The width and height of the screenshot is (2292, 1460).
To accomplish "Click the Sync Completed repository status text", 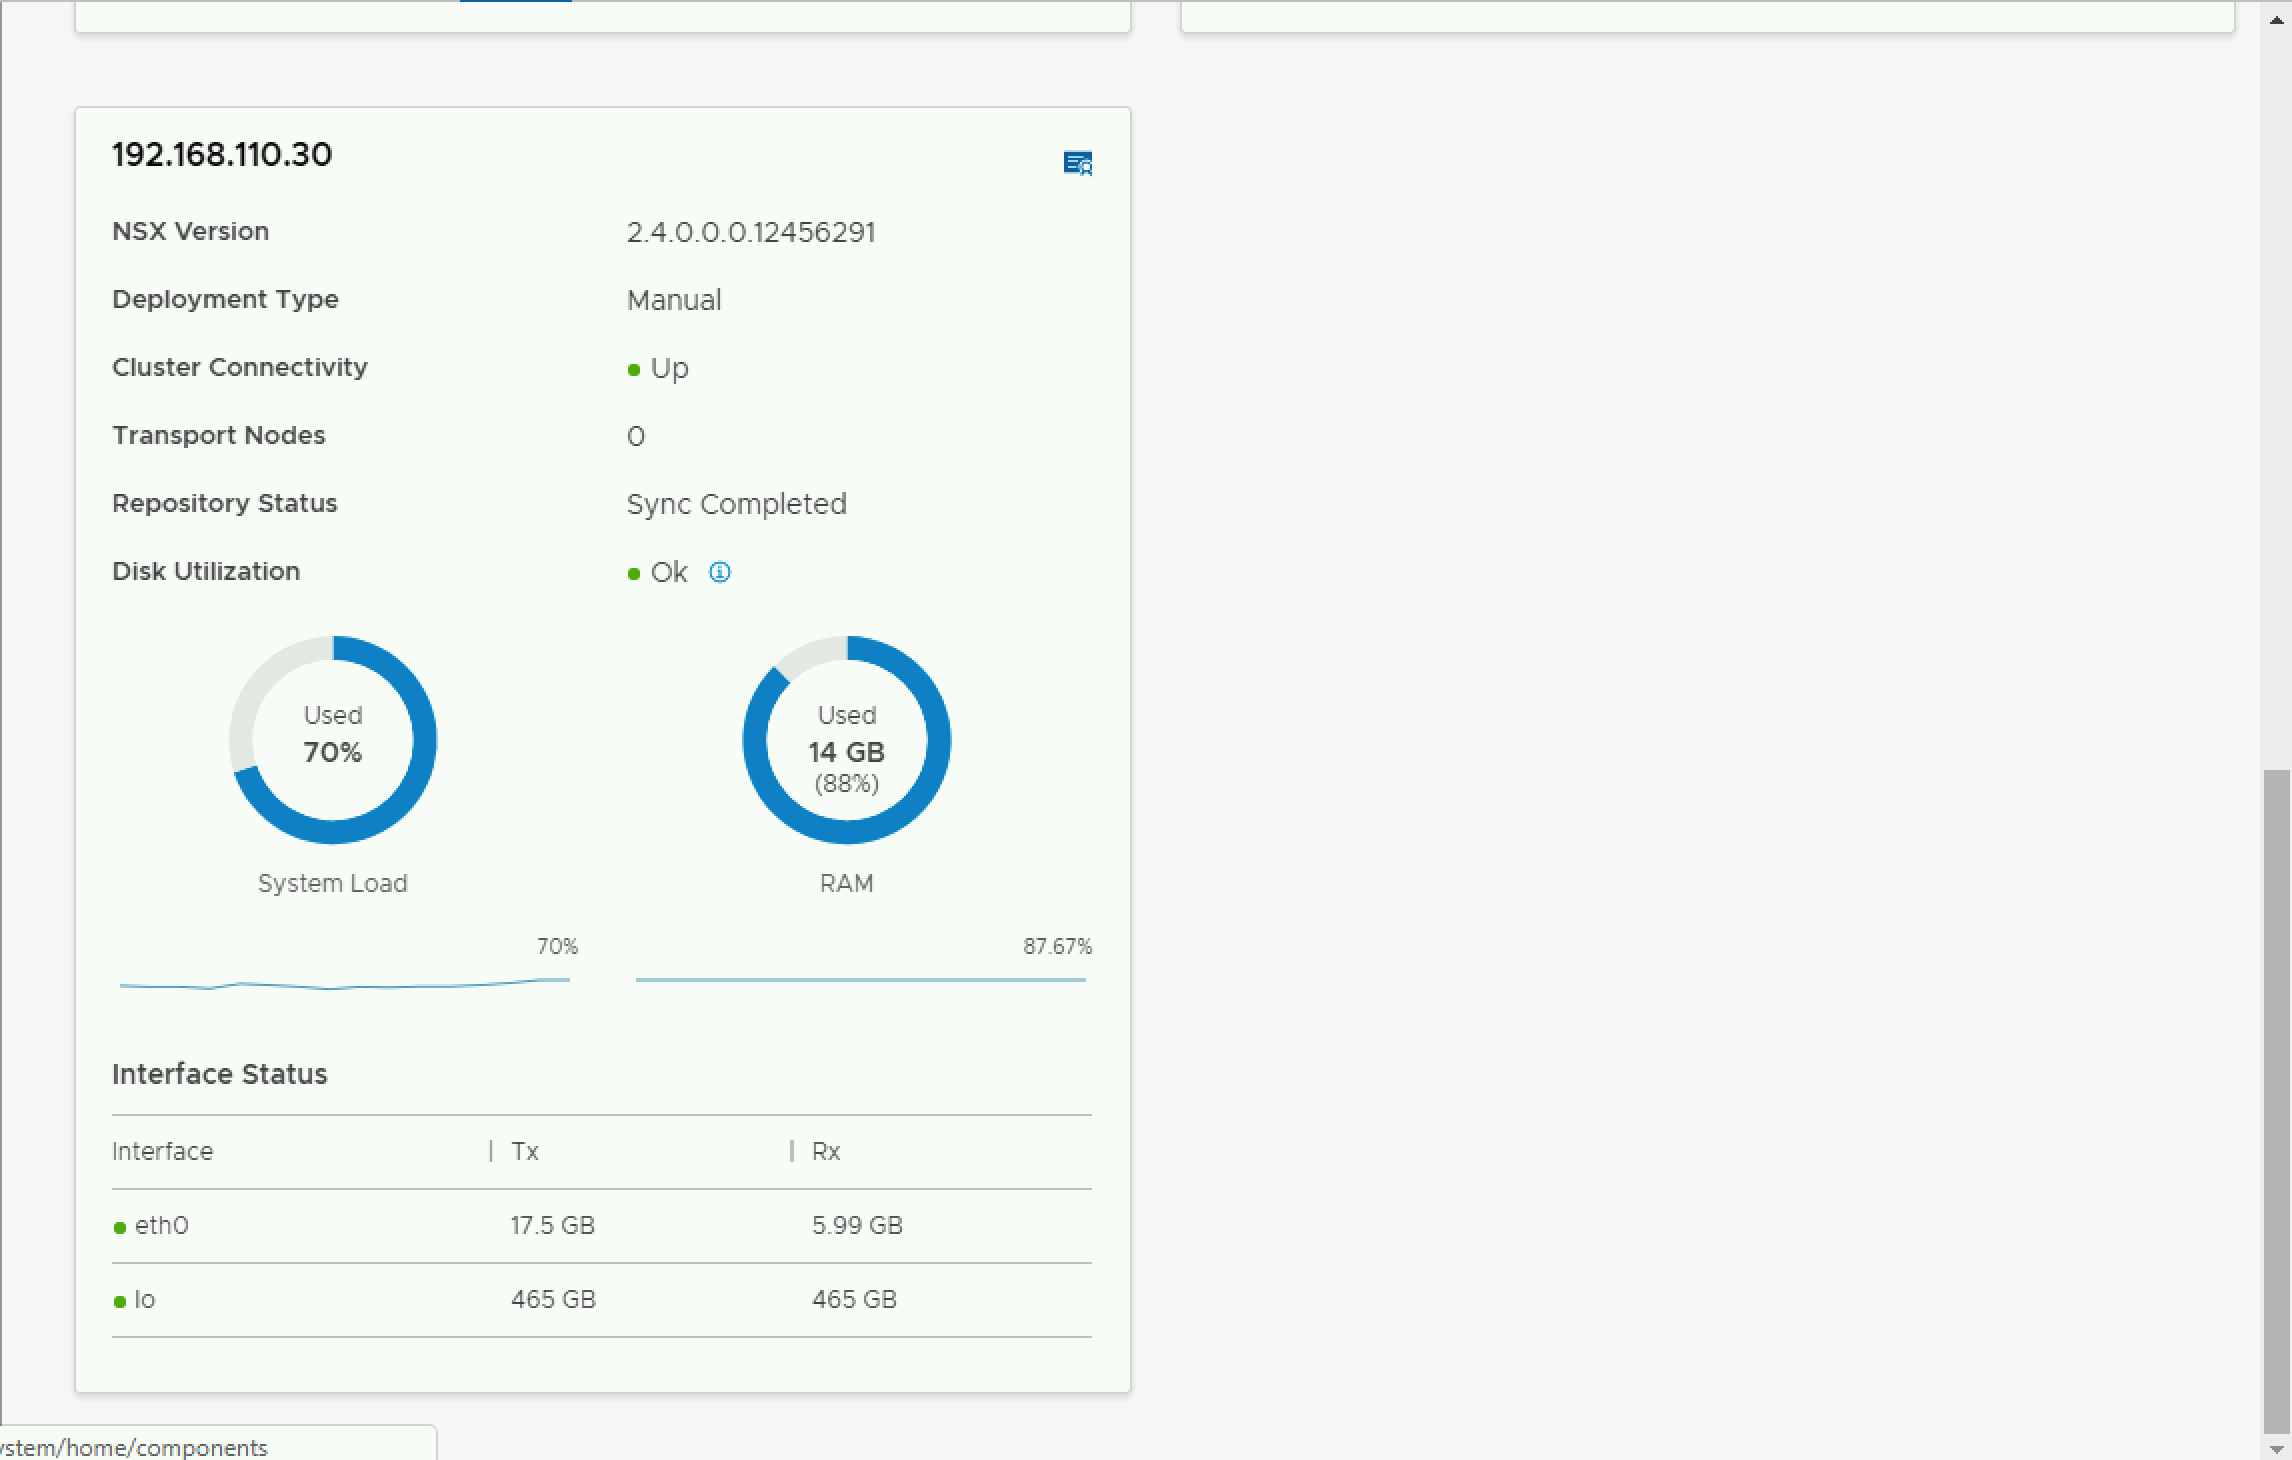I will click(736, 504).
